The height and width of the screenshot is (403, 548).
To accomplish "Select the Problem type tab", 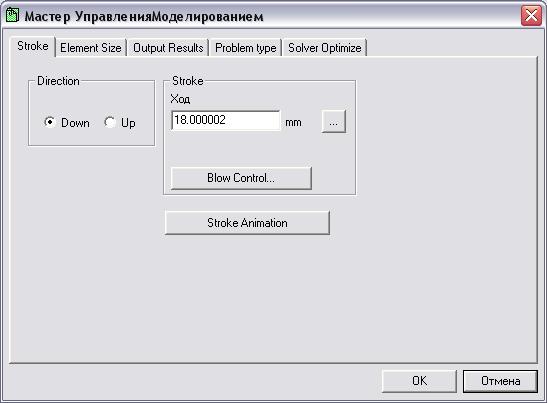I will (x=245, y=48).
